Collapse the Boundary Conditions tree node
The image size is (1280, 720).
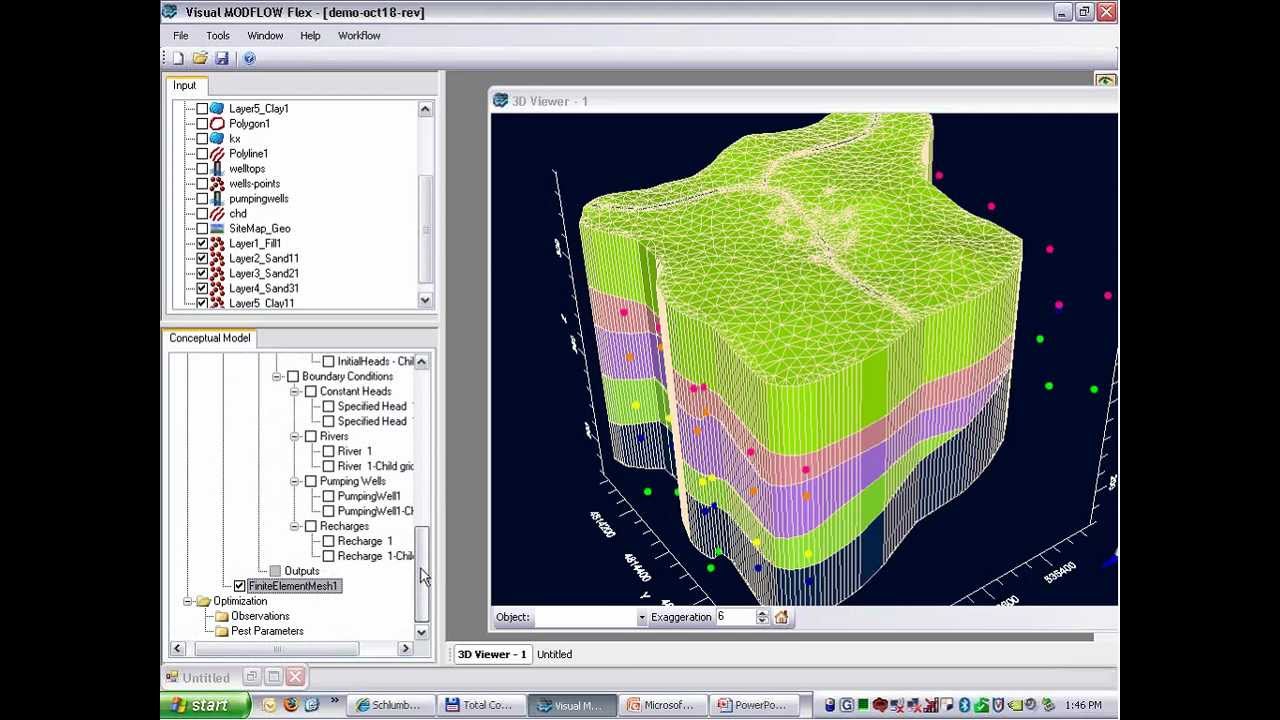point(277,377)
